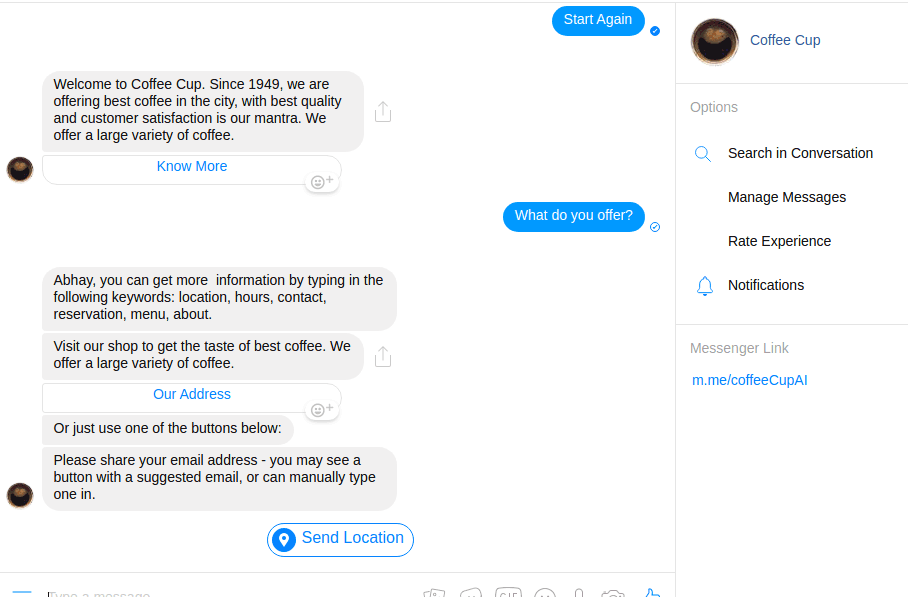908x597 pixels.
Task: Click the Send Location quick reply
Action: coord(340,539)
